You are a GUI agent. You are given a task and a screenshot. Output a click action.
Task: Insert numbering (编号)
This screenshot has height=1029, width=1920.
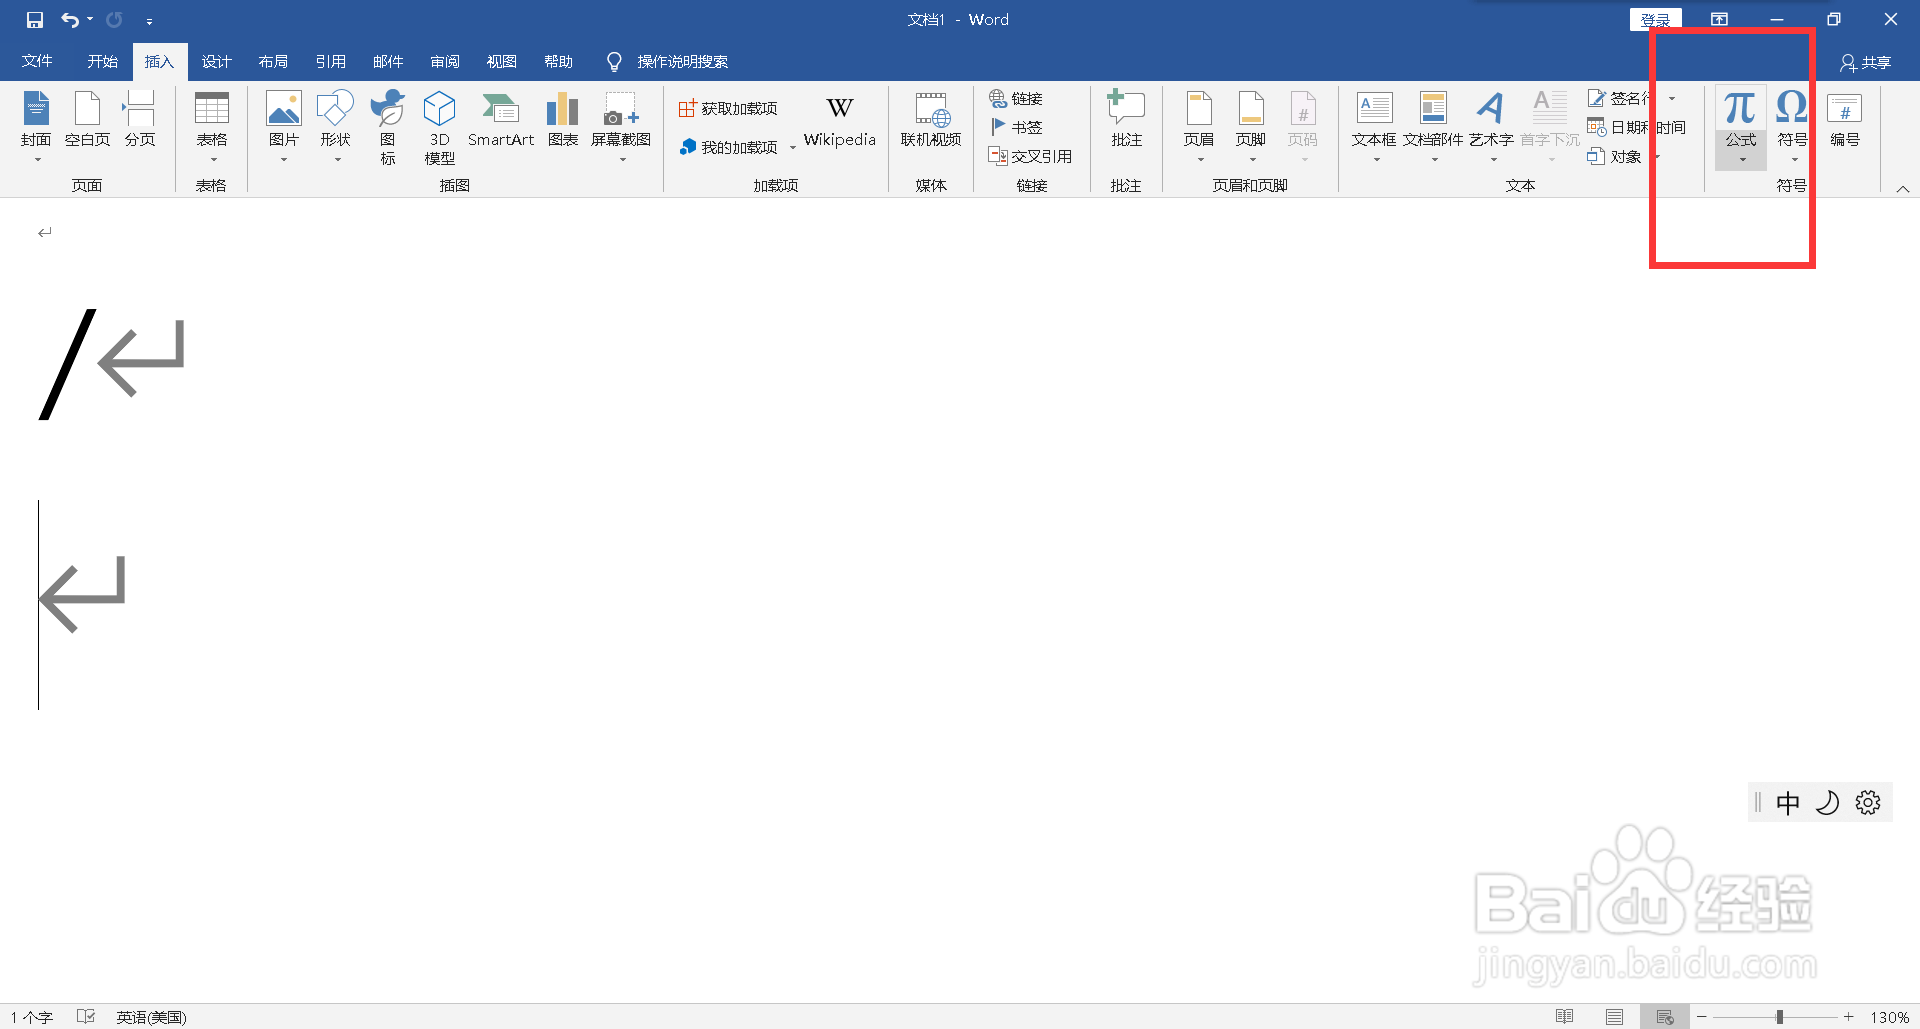point(1845,120)
